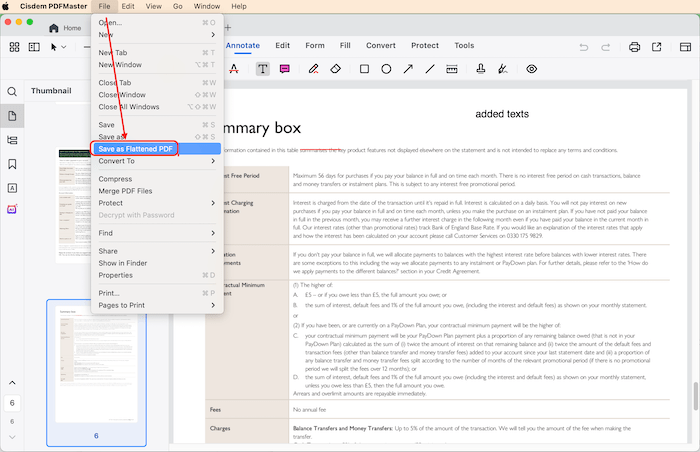Open the bookmarks panel in sidebar

[12, 164]
